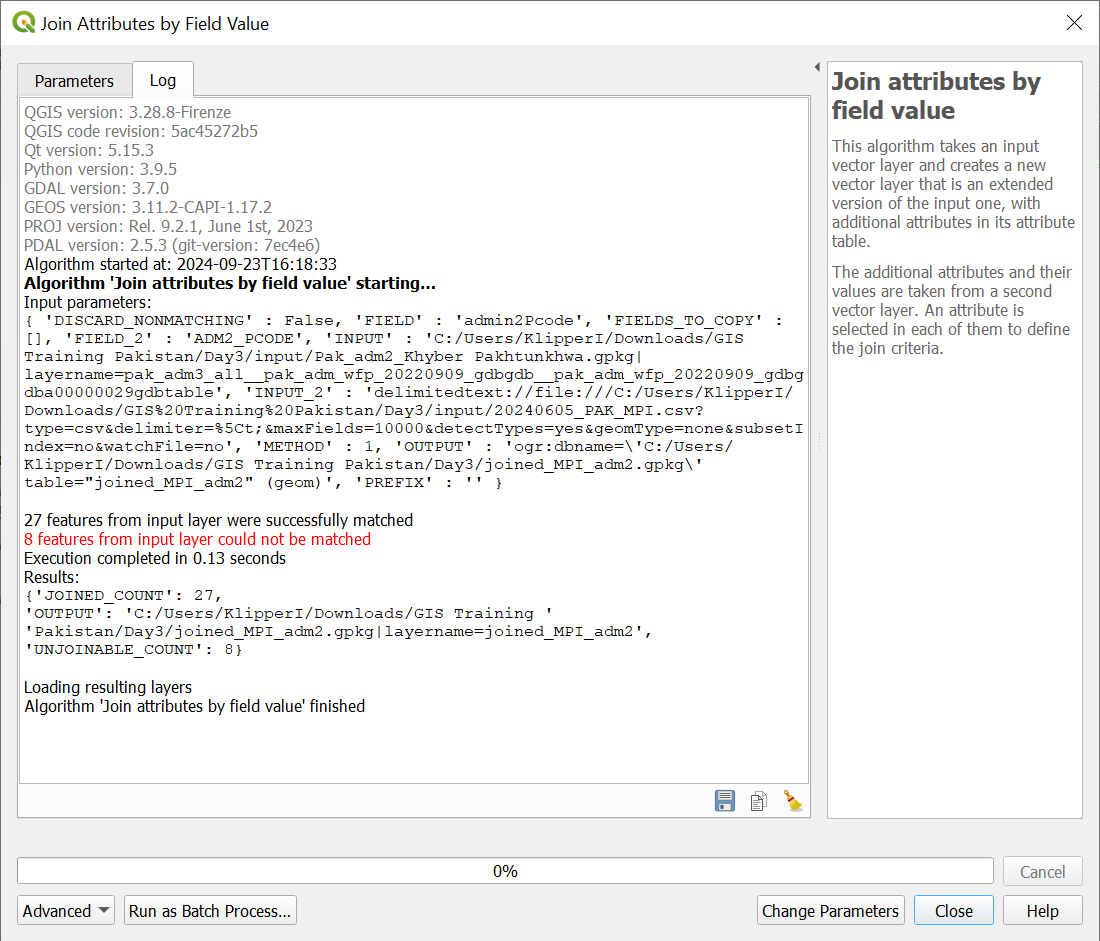Click the greyed-out Cancel button
Image resolution: width=1100 pixels, height=941 pixels.
tap(1042, 872)
